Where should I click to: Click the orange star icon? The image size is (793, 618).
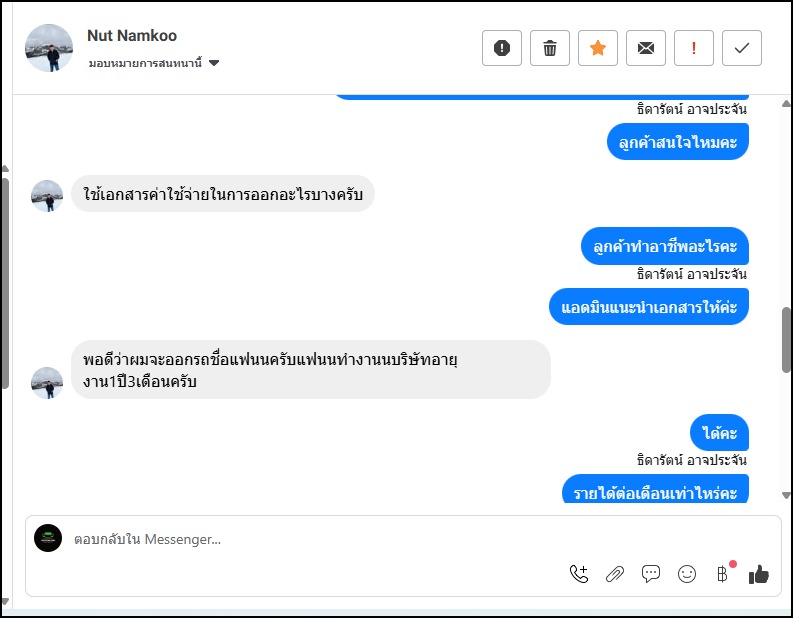click(x=598, y=48)
